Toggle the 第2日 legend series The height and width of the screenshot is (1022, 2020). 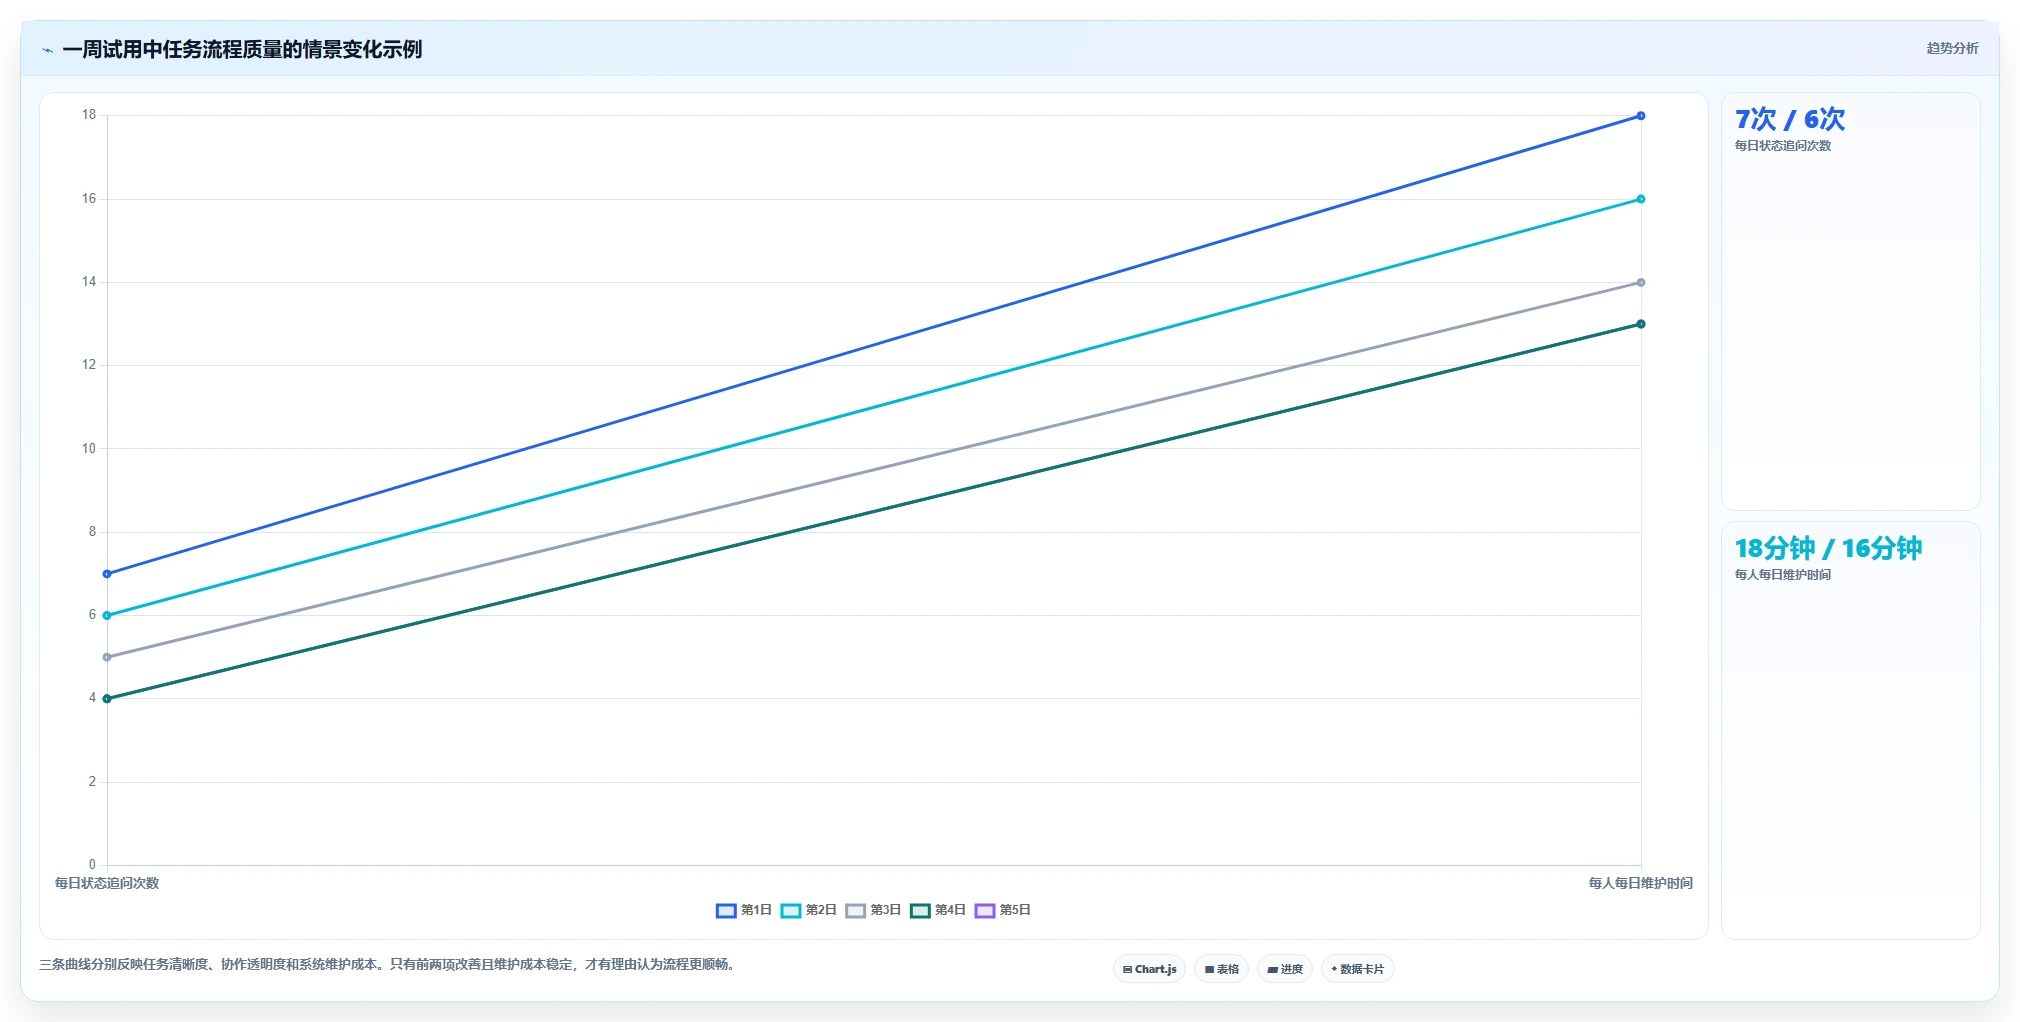tap(809, 910)
